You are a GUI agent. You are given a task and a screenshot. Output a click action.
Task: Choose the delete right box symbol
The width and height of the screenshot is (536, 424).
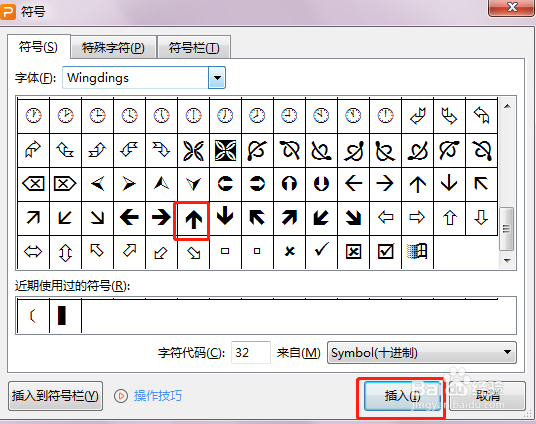(x=65, y=184)
